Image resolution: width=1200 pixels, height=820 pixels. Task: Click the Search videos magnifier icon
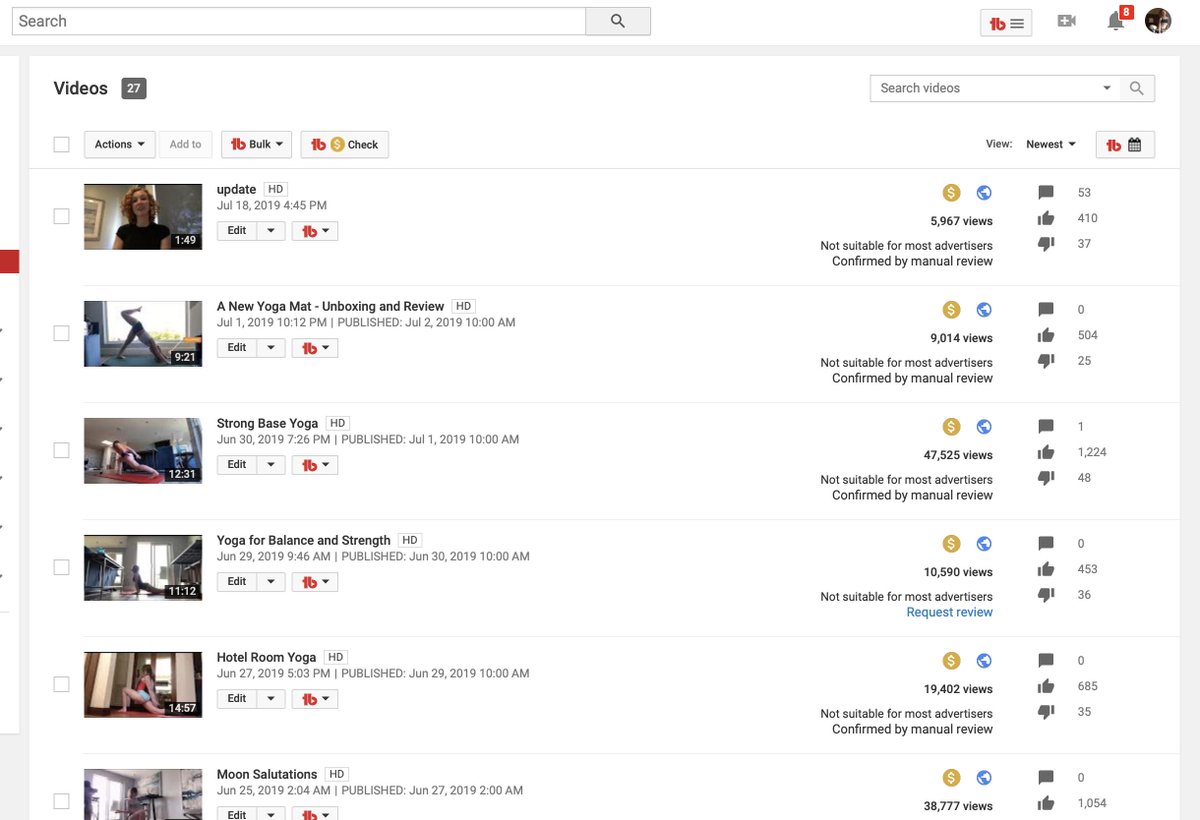point(1137,88)
